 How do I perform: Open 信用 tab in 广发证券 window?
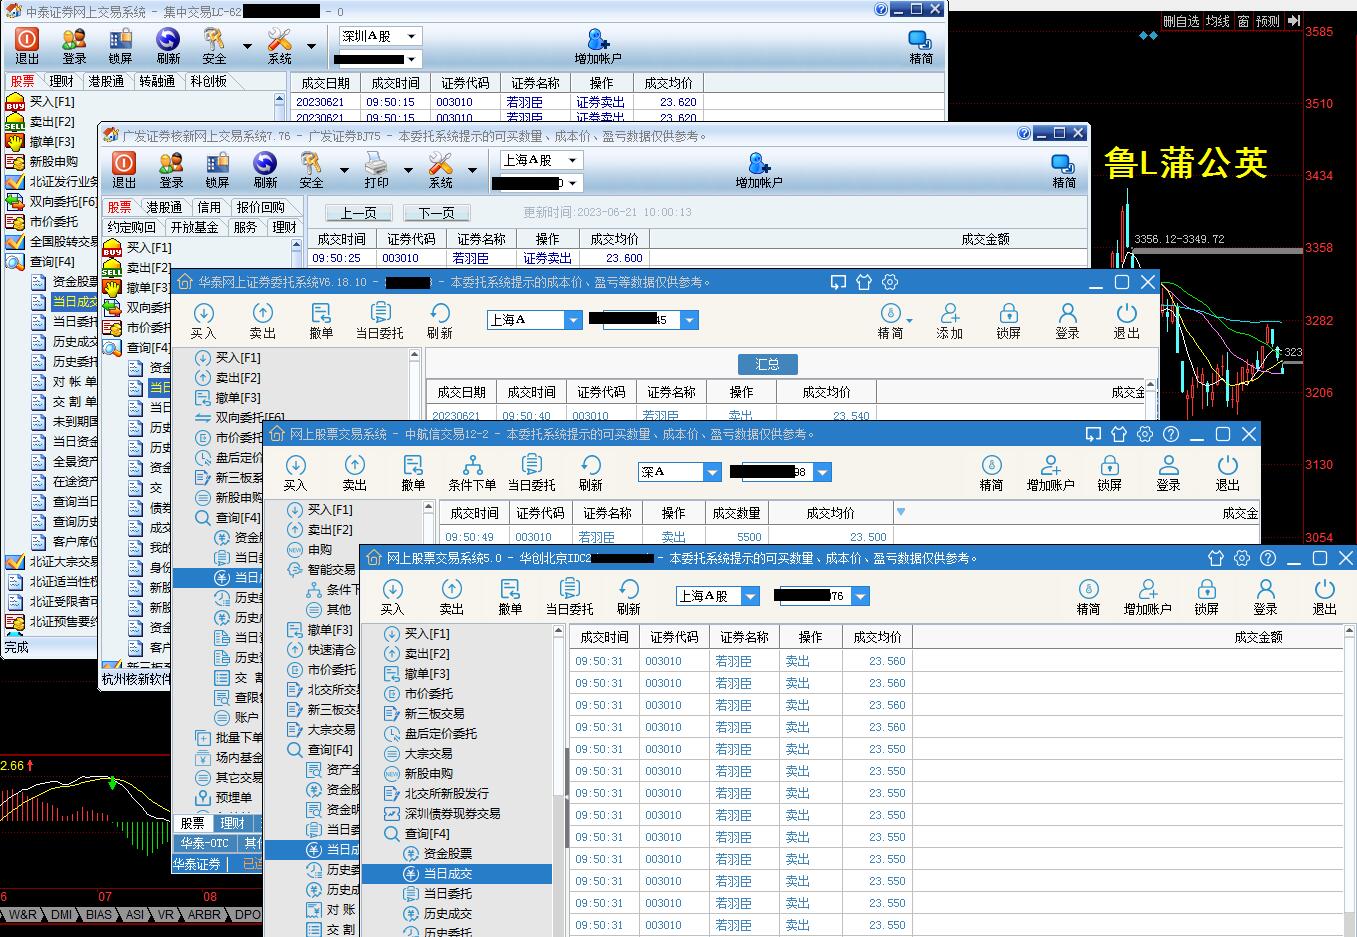tap(209, 207)
